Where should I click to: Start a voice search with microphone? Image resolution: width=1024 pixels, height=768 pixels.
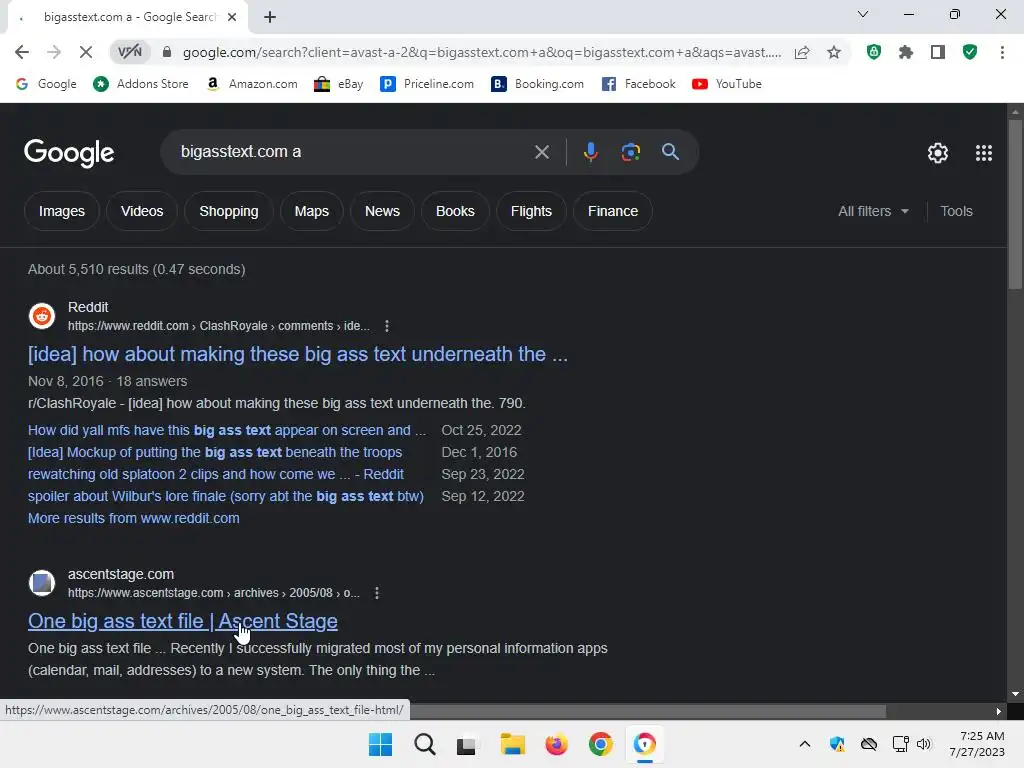590,152
